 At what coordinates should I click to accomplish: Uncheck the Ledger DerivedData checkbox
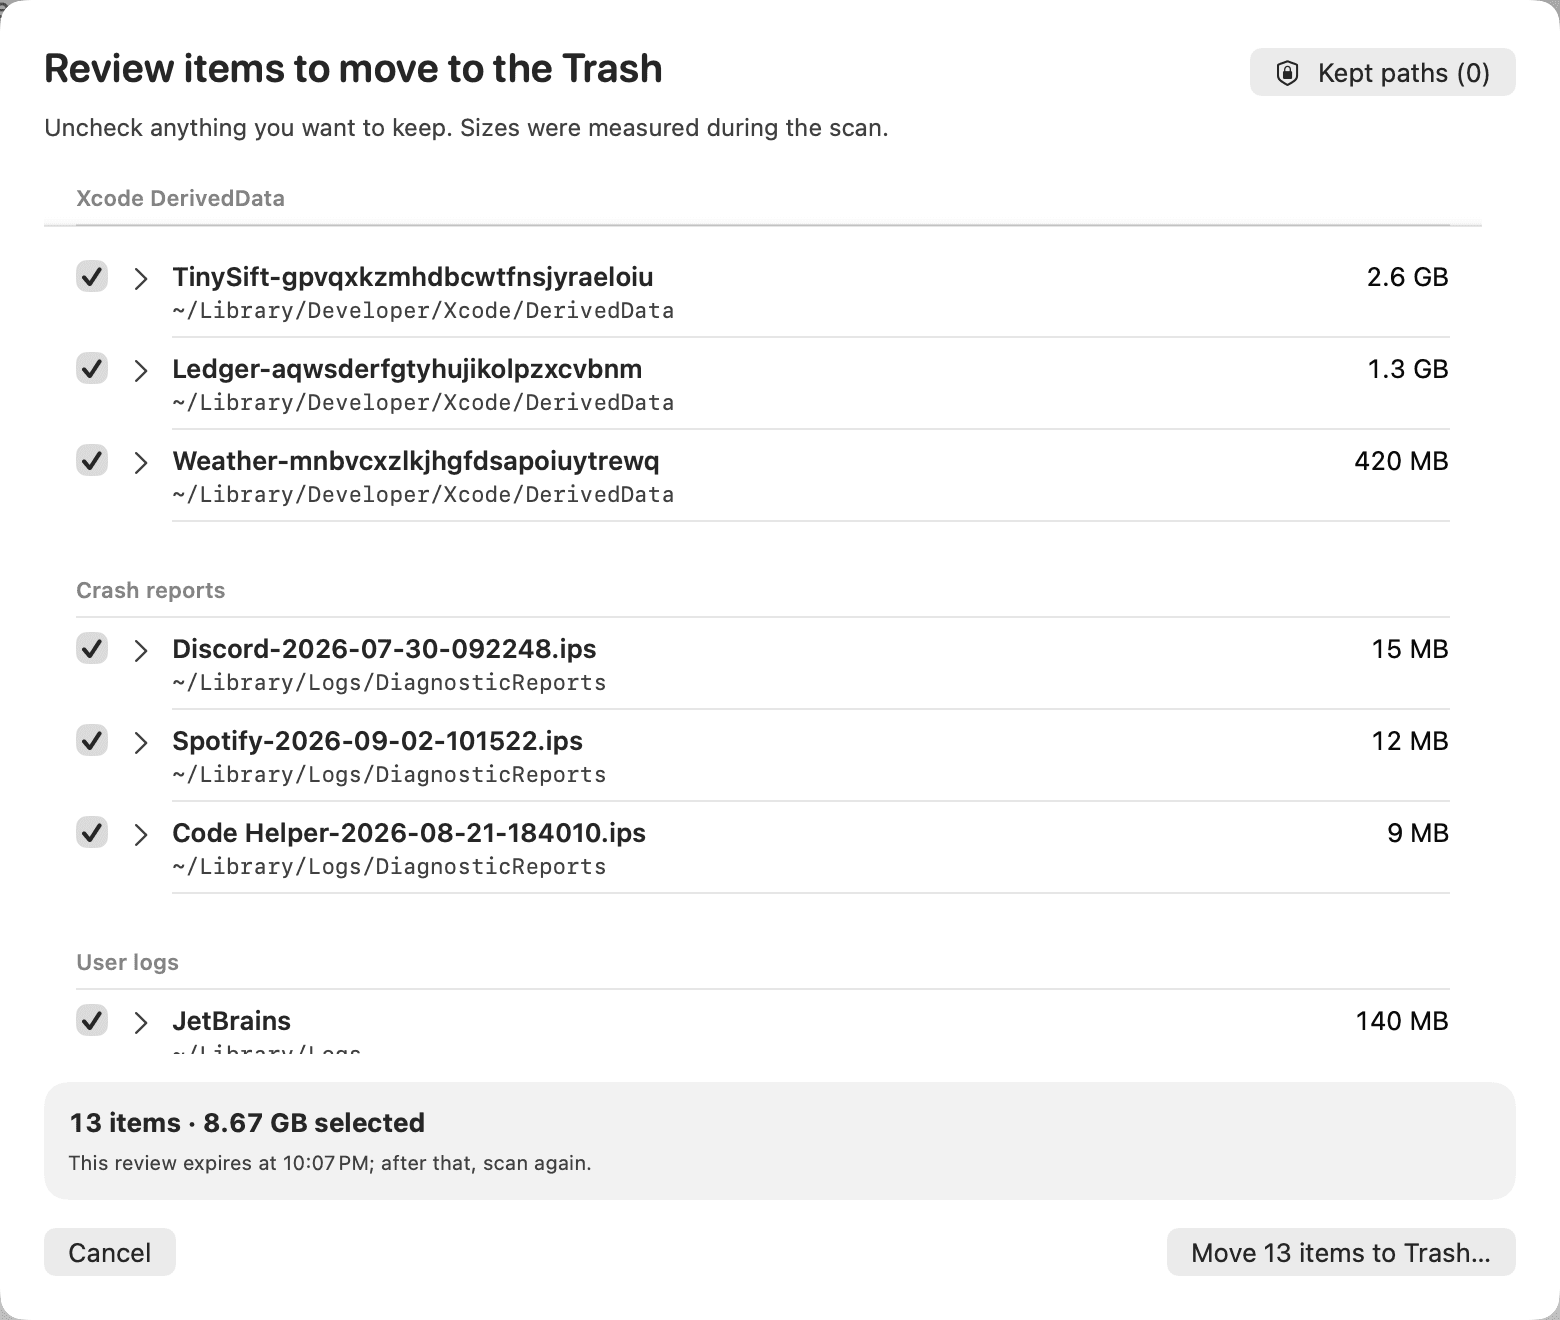point(92,369)
